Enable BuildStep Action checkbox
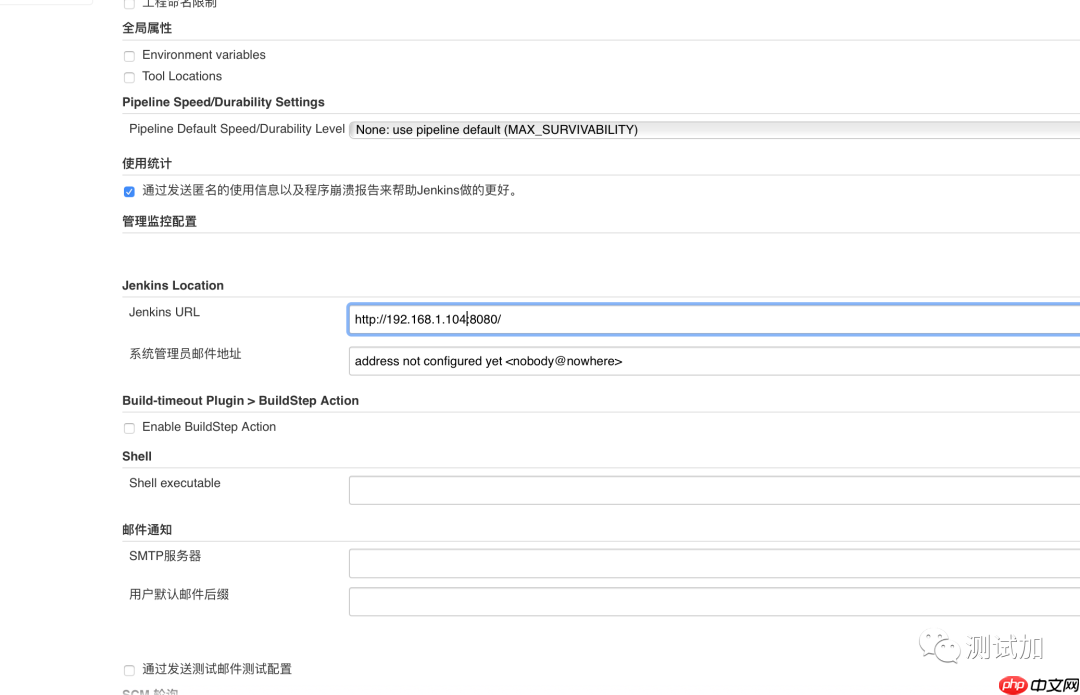This screenshot has width=1080, height=695. tap(129, 428)
